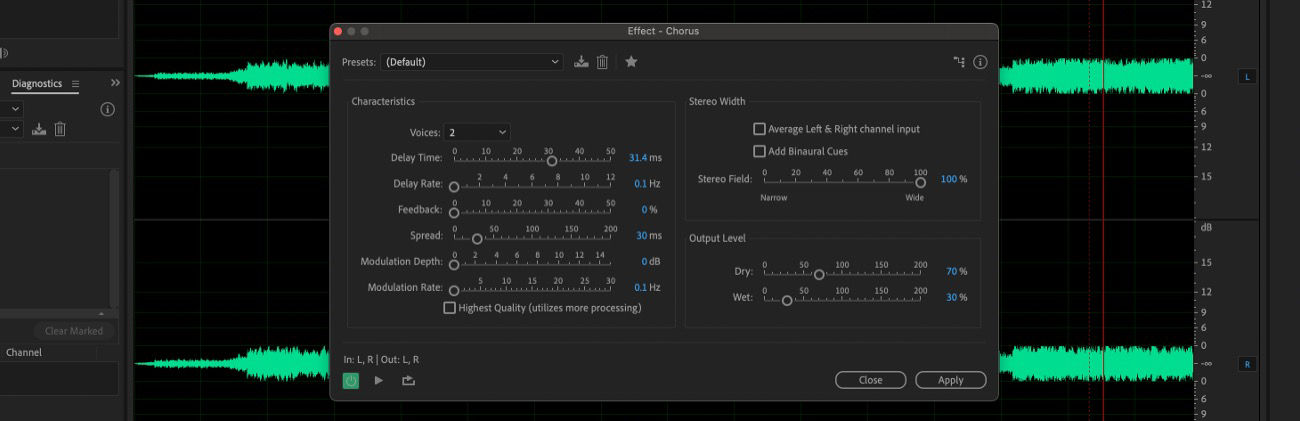The width and height of the screenshot is (1300, 421).
Task: Click the Delay Time slider handle
Action: click(551, 160)
